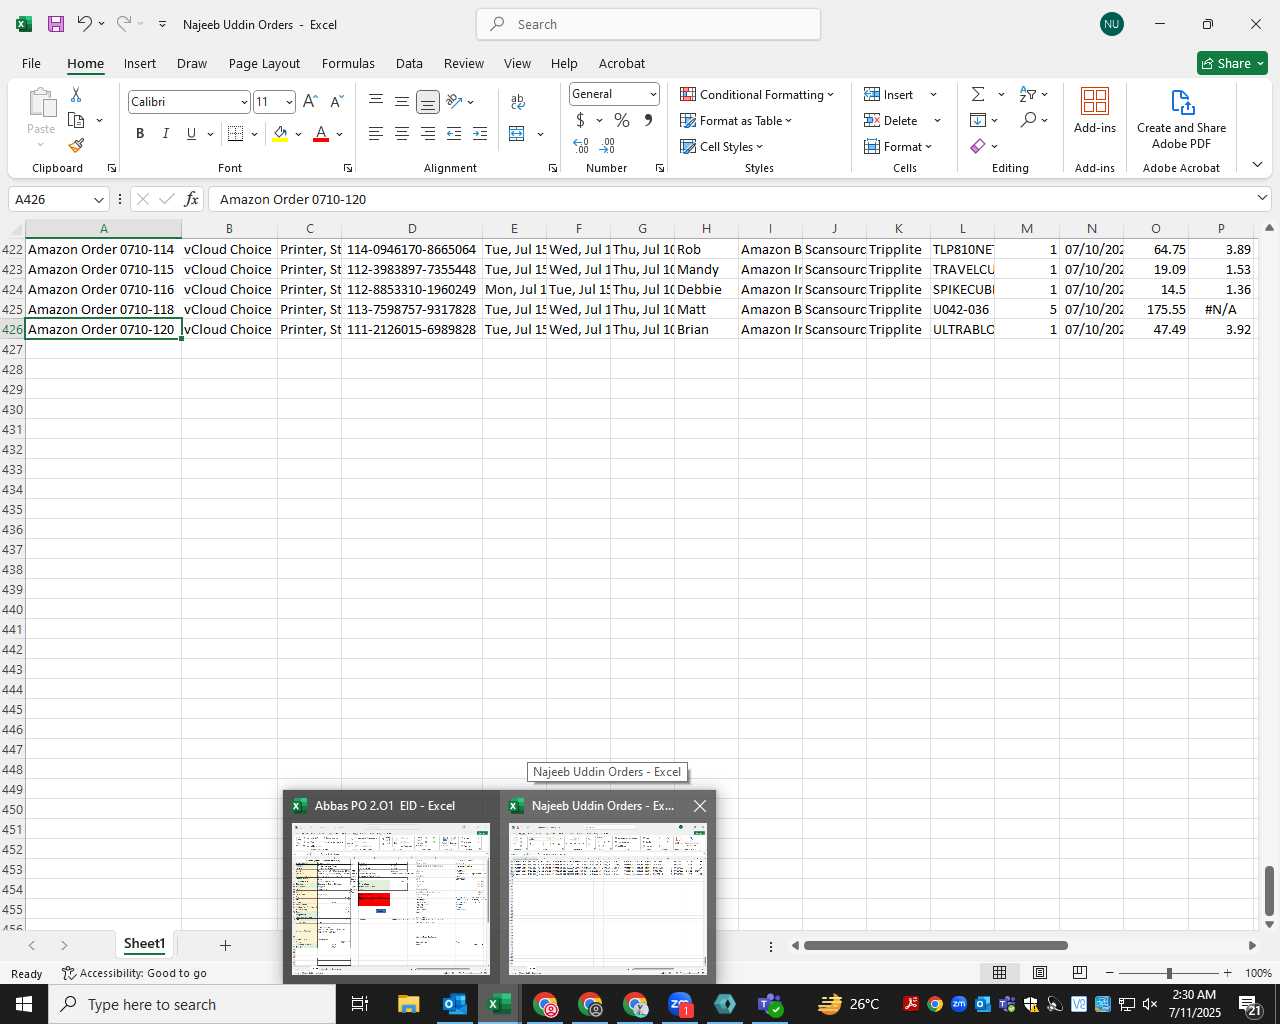The image size is (1280, 1024).
Task: Switch to Page Break Preview icon
Action: tap(1080, 972)
